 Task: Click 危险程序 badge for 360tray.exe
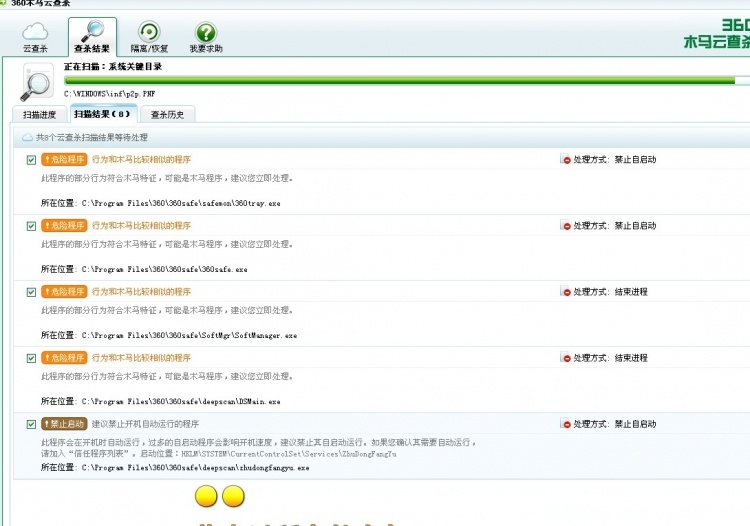pyautogui.click(x=64, y=159)
